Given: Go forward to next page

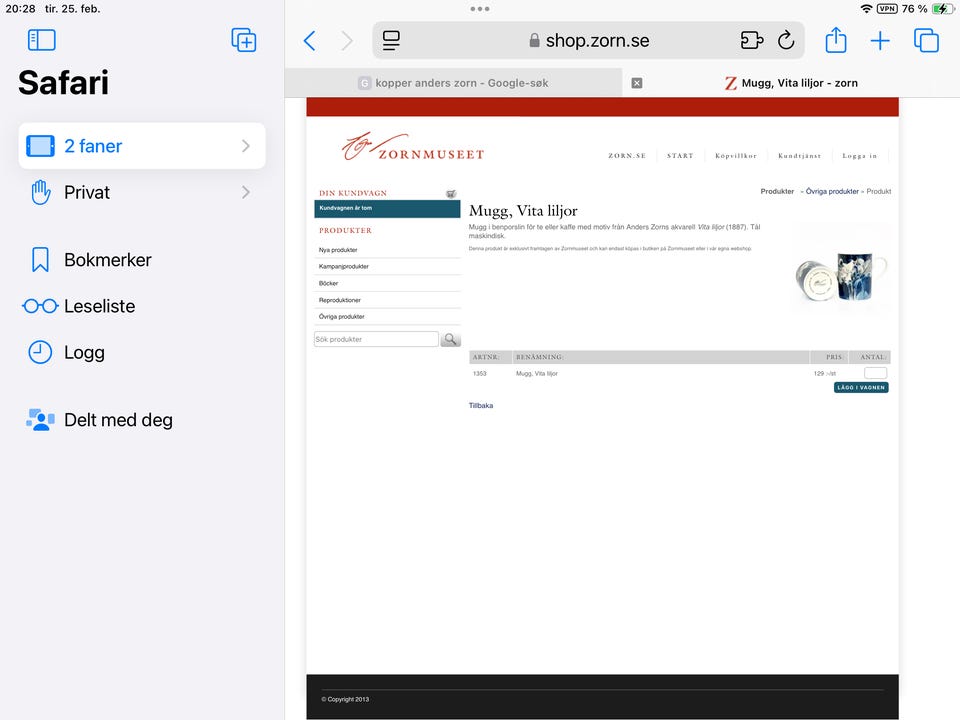Looking at the screenshot, I should (347, 41).
